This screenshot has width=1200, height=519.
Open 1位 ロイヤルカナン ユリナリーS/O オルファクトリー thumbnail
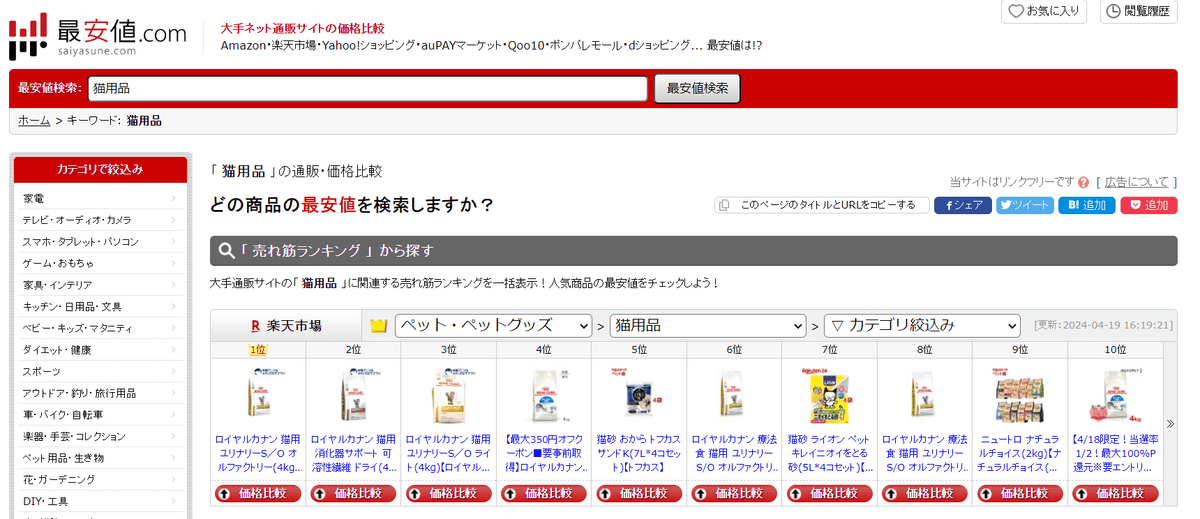(258, 394)
